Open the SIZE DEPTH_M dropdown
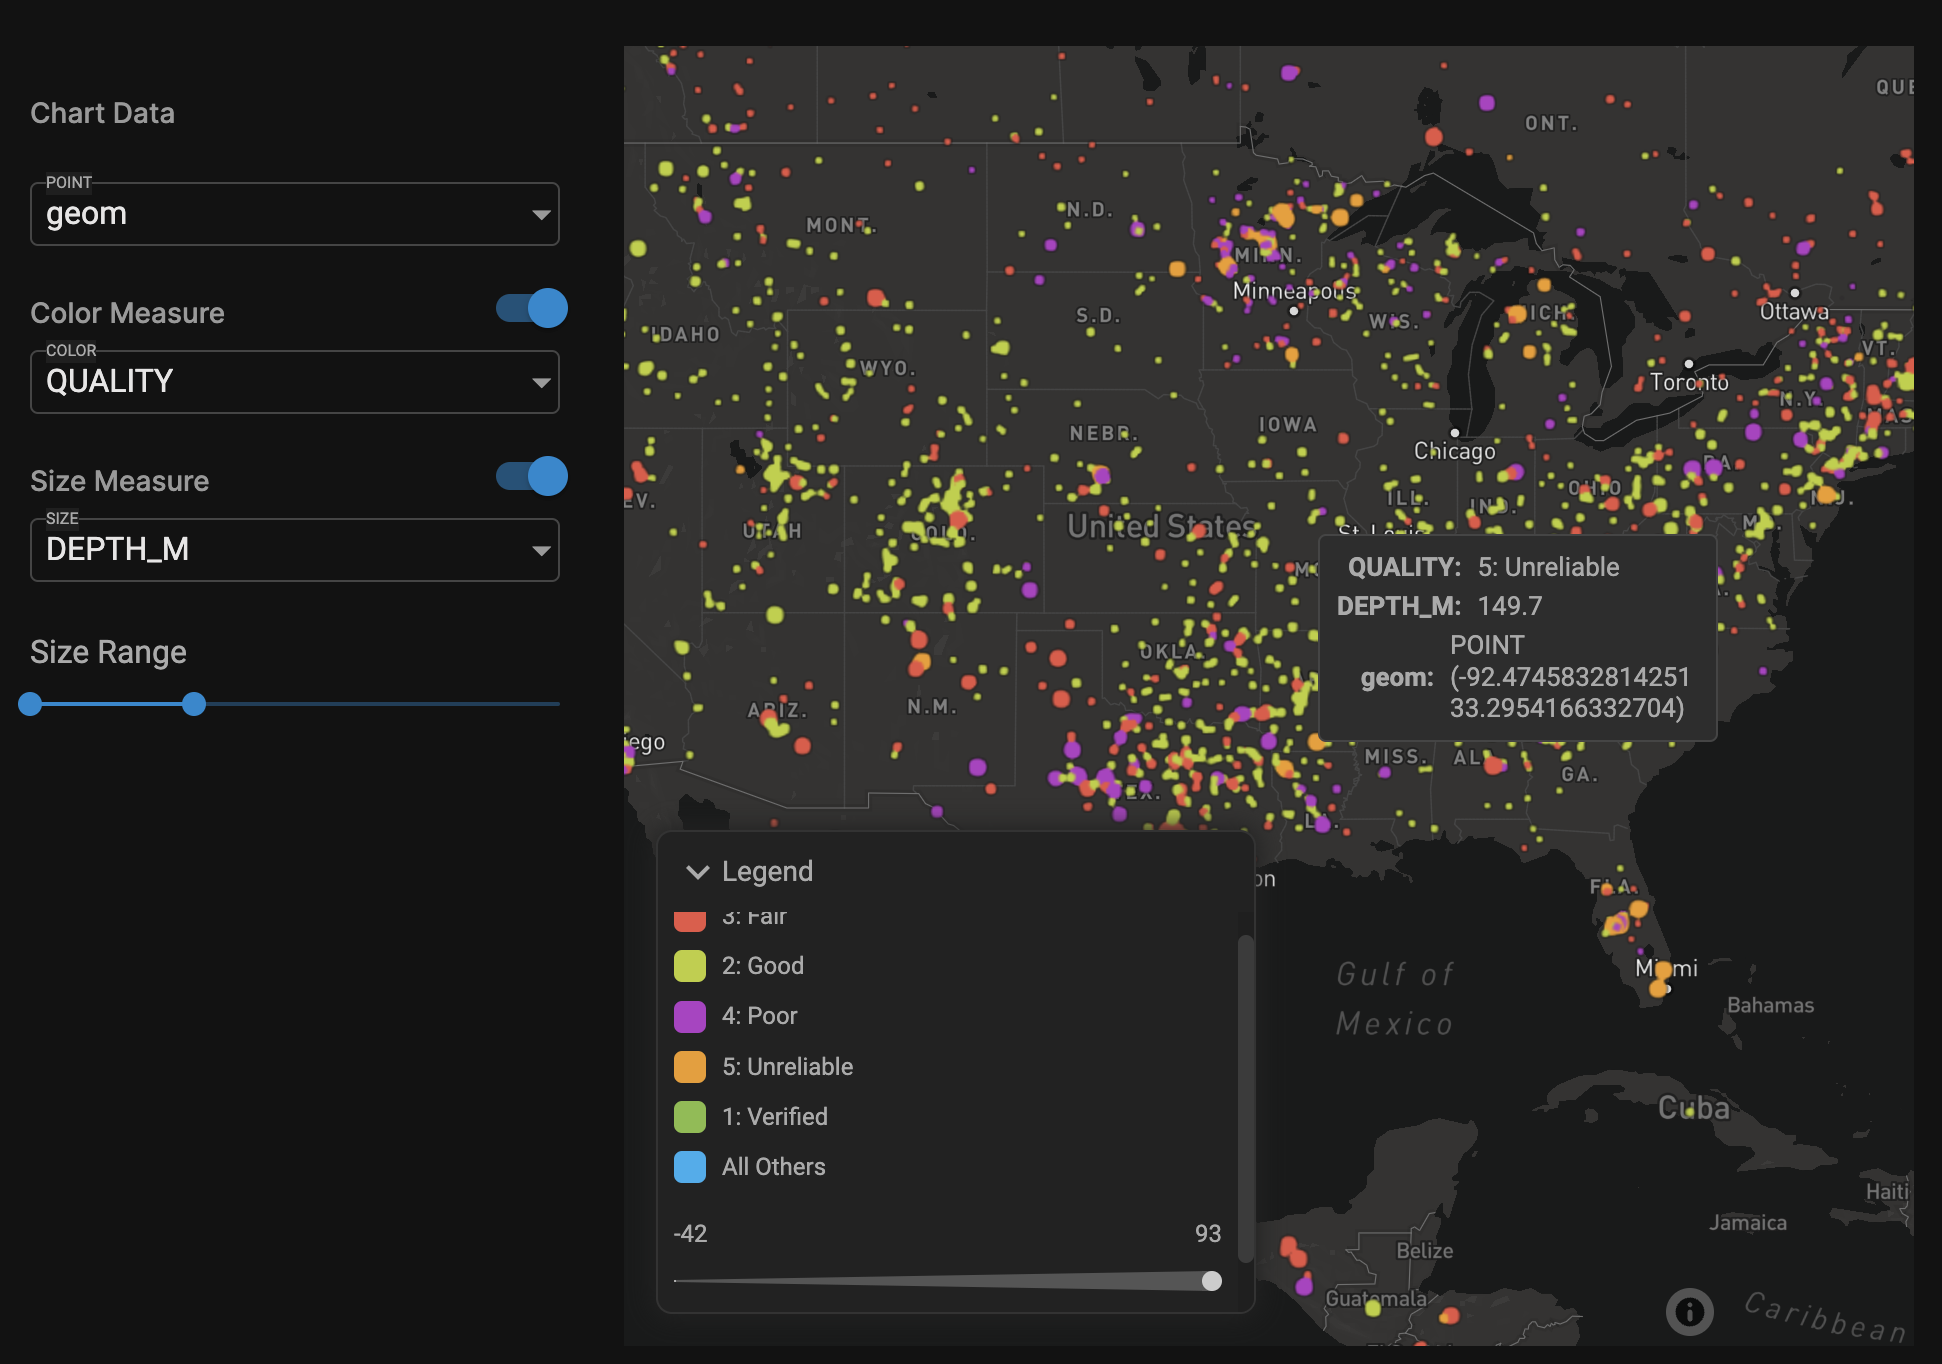 tap(294, 550)
